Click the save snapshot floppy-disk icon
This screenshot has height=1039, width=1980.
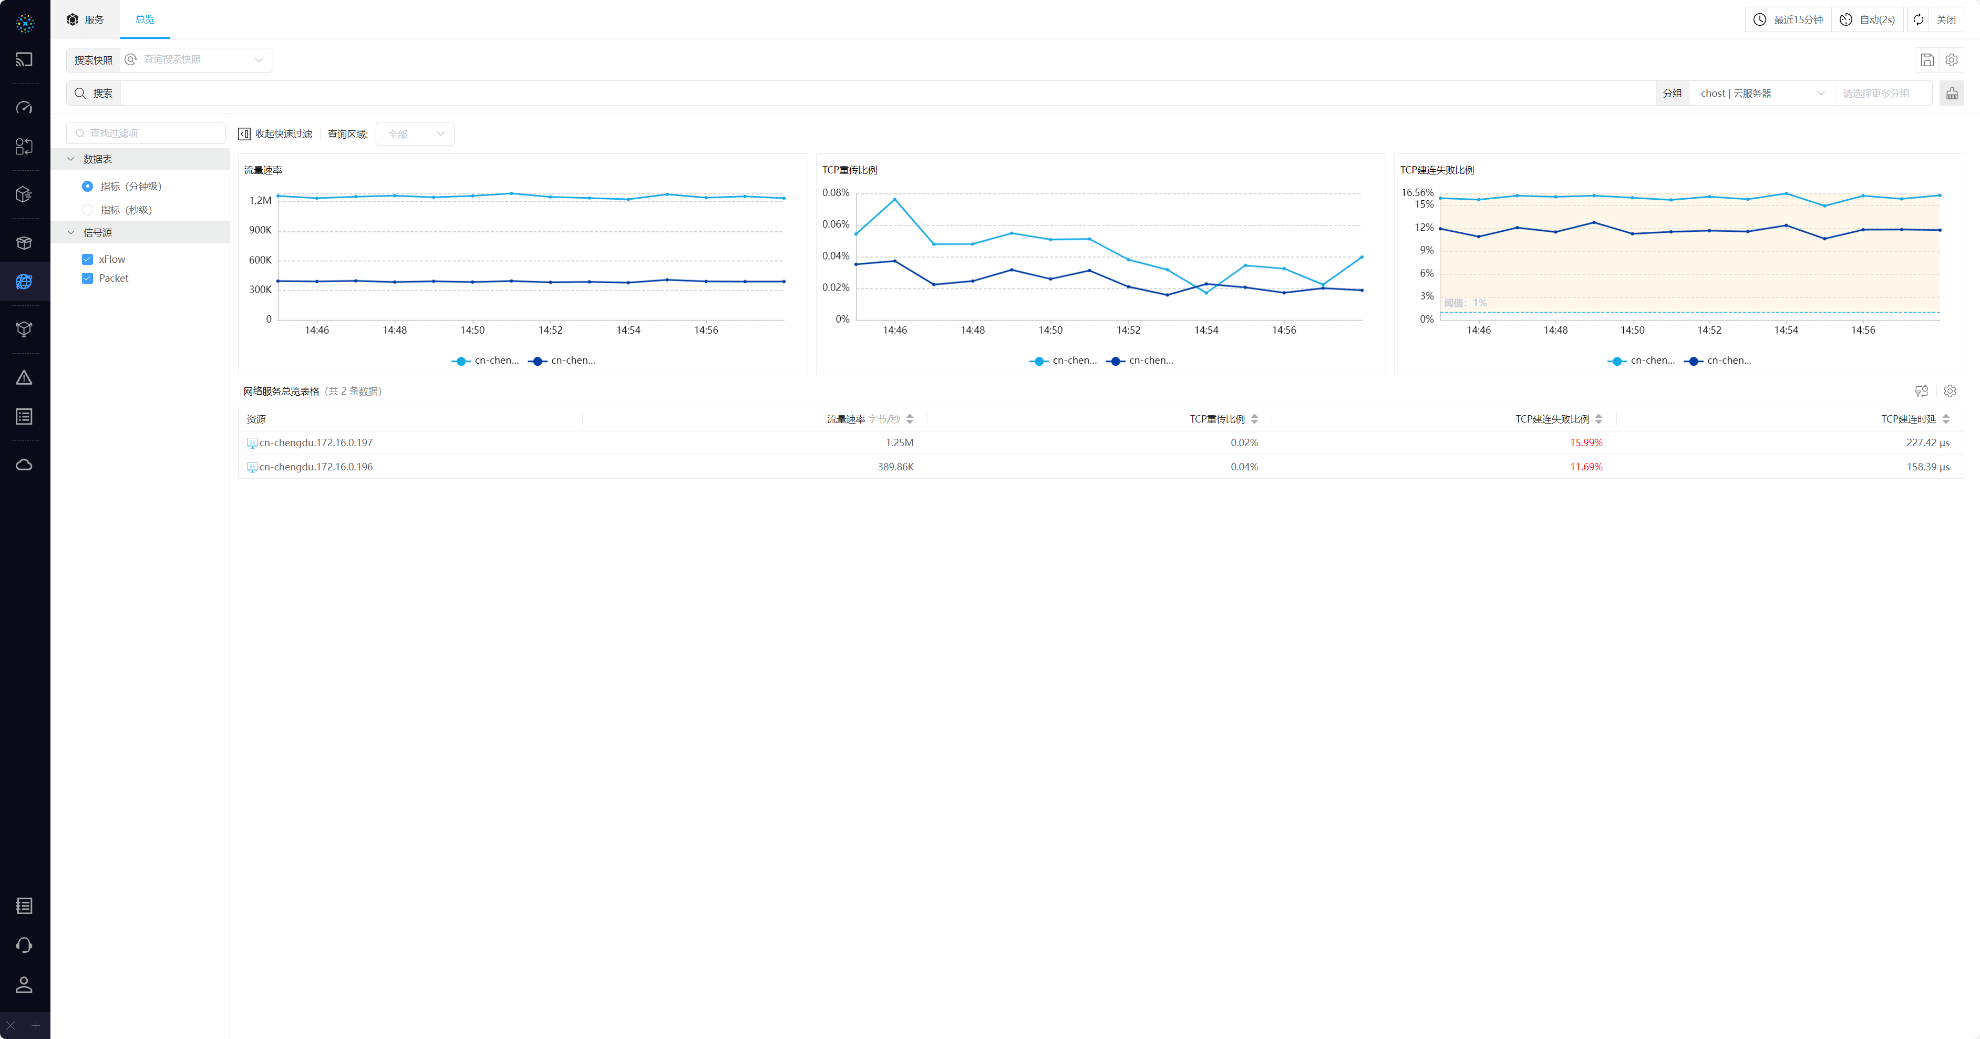pos(1926,60)
